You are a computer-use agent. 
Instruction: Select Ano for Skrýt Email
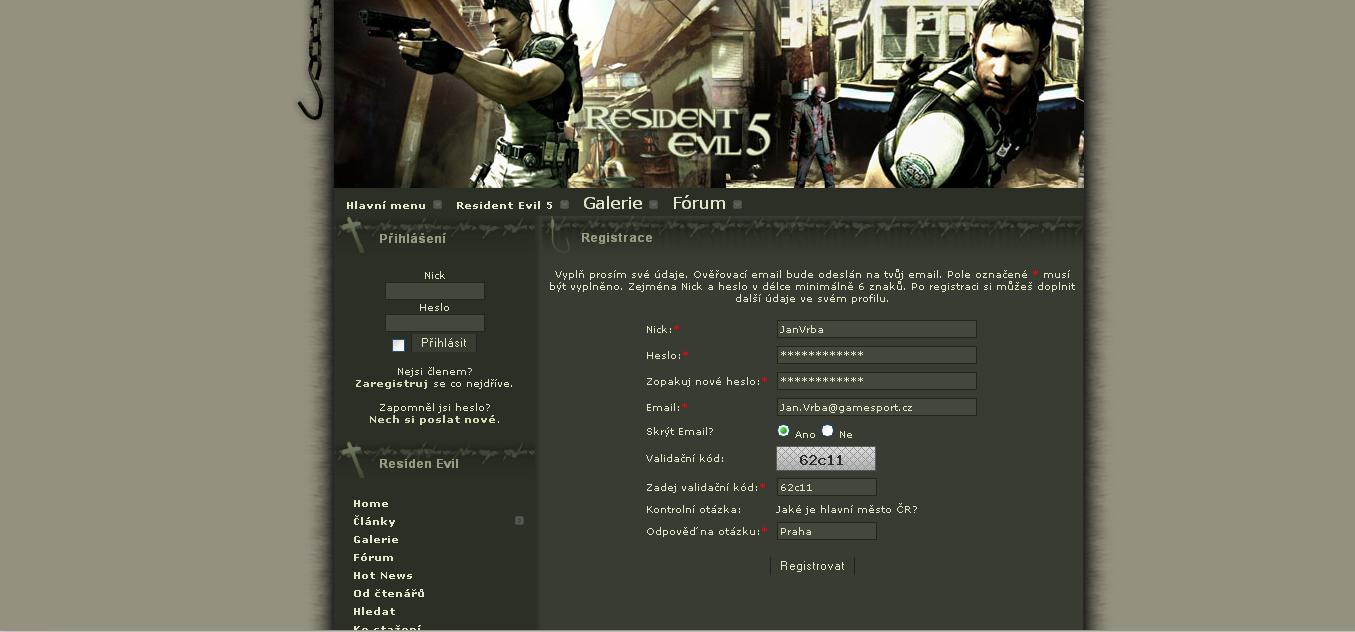784,431
